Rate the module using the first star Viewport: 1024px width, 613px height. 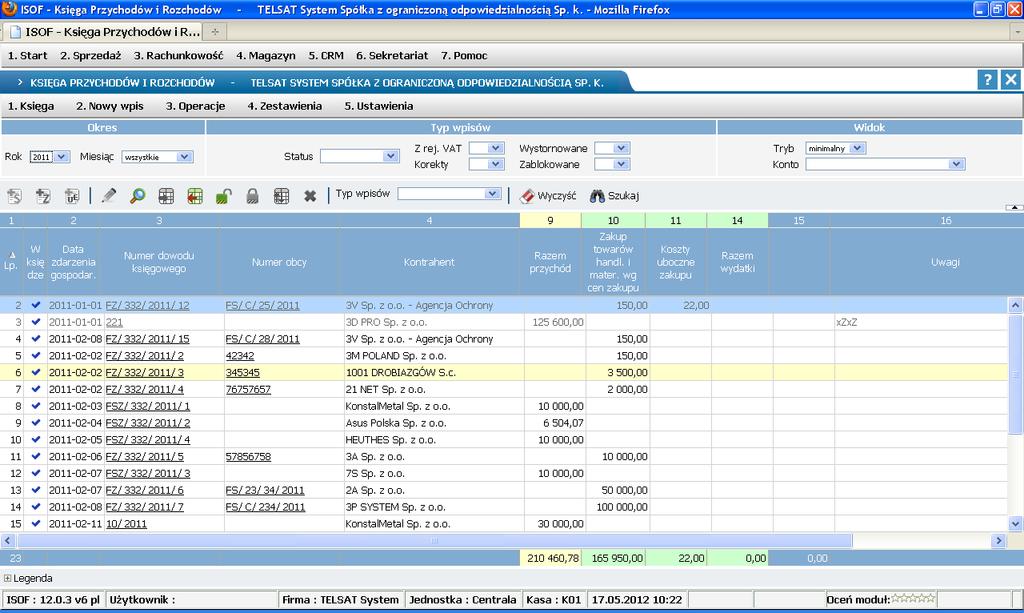[896, 599]
